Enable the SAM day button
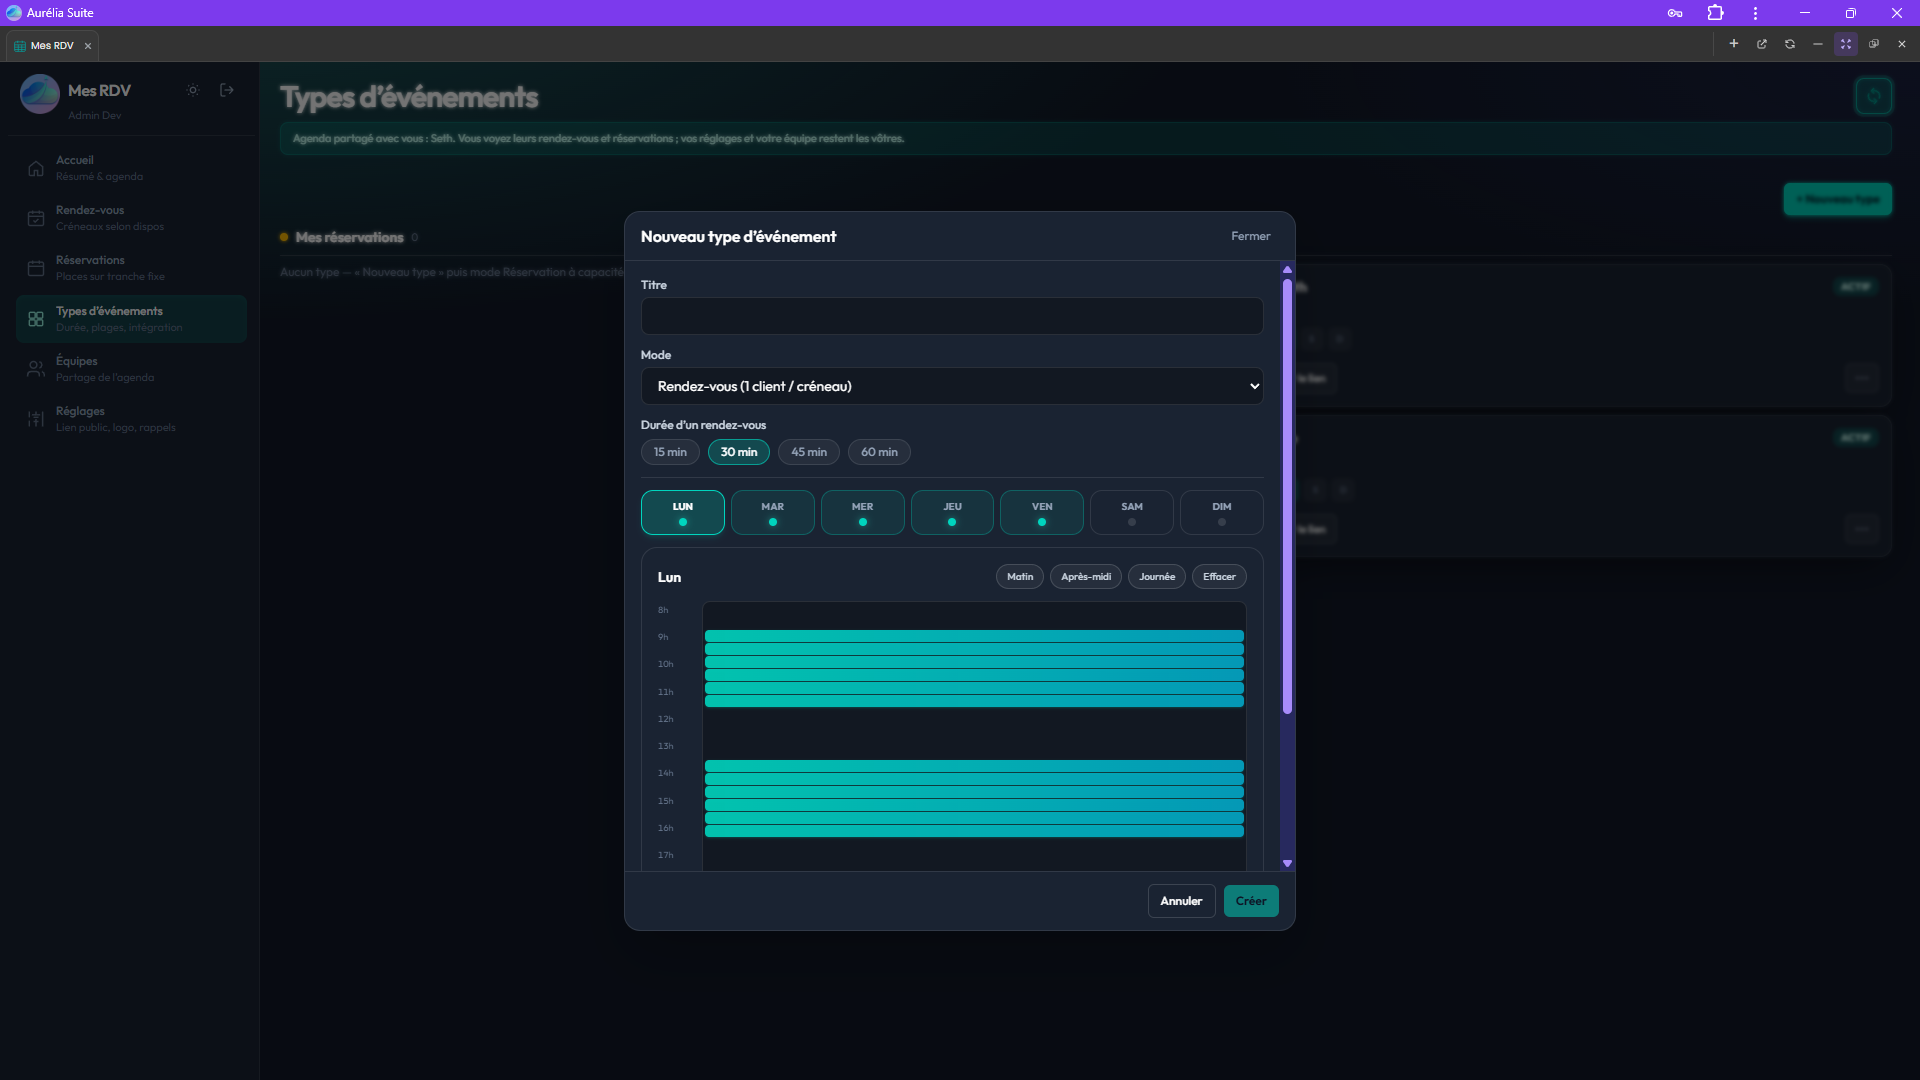This screenshot has width=1920, height=1080. click(1132, 513)
